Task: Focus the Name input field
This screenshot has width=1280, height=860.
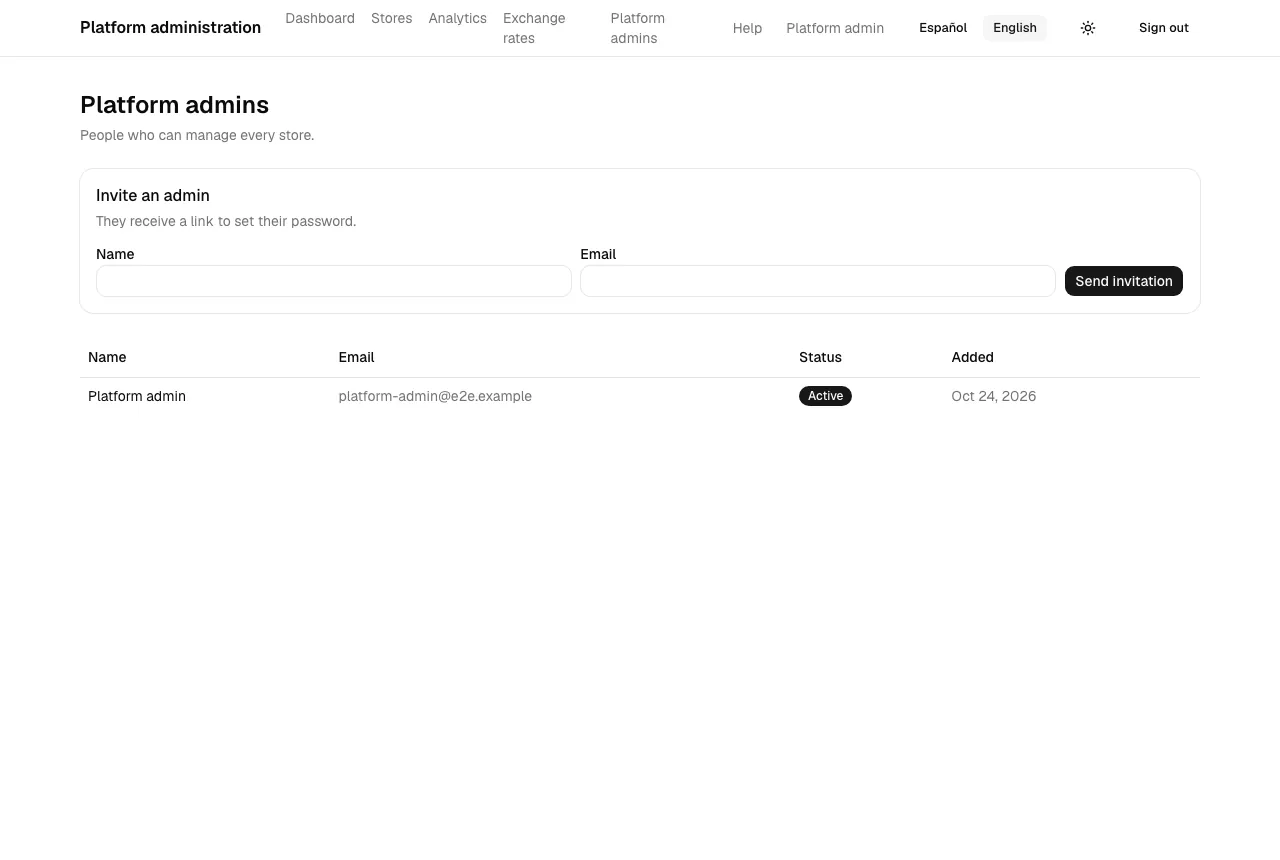Action: 334,281
